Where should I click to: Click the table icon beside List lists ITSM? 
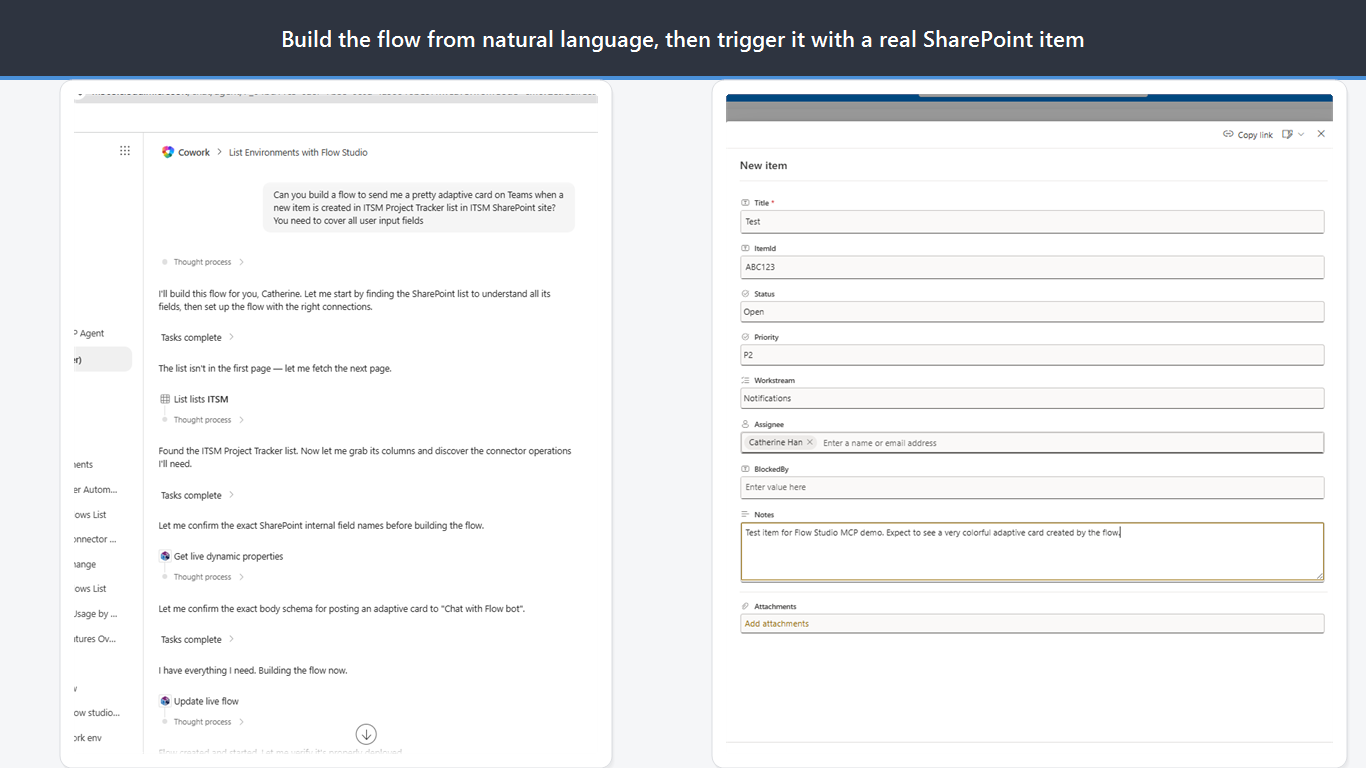click(165, 399)
